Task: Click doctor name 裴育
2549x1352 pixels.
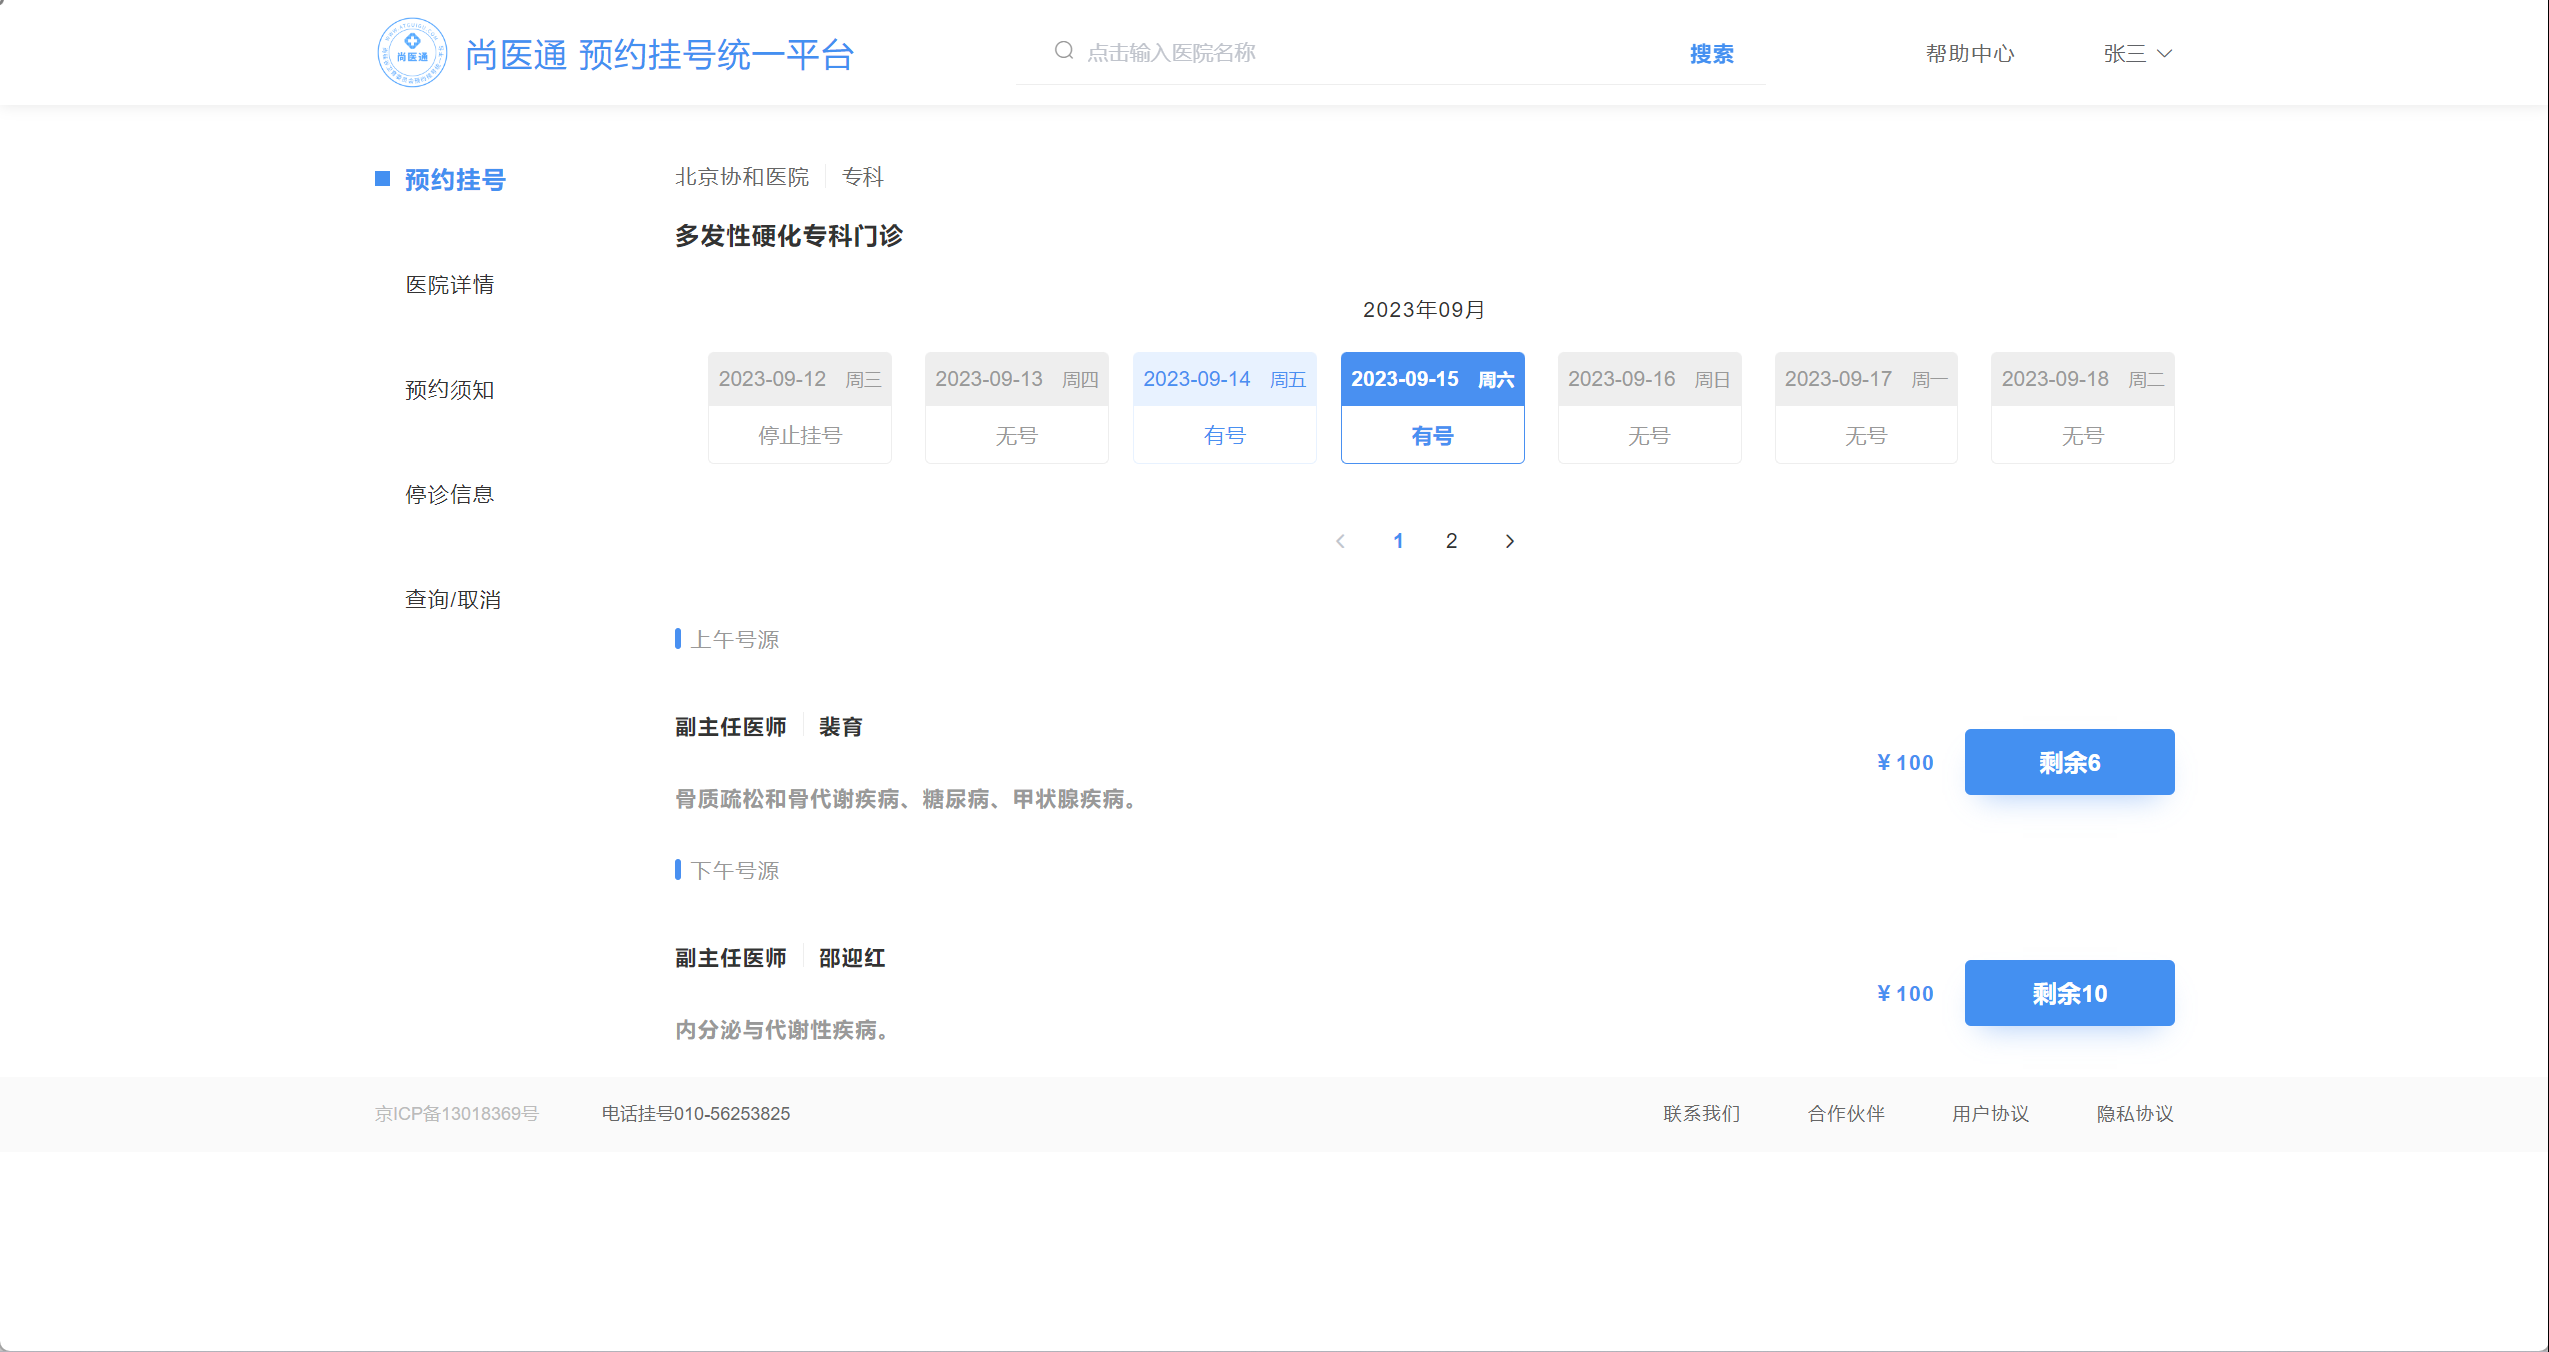Action: 841,727
